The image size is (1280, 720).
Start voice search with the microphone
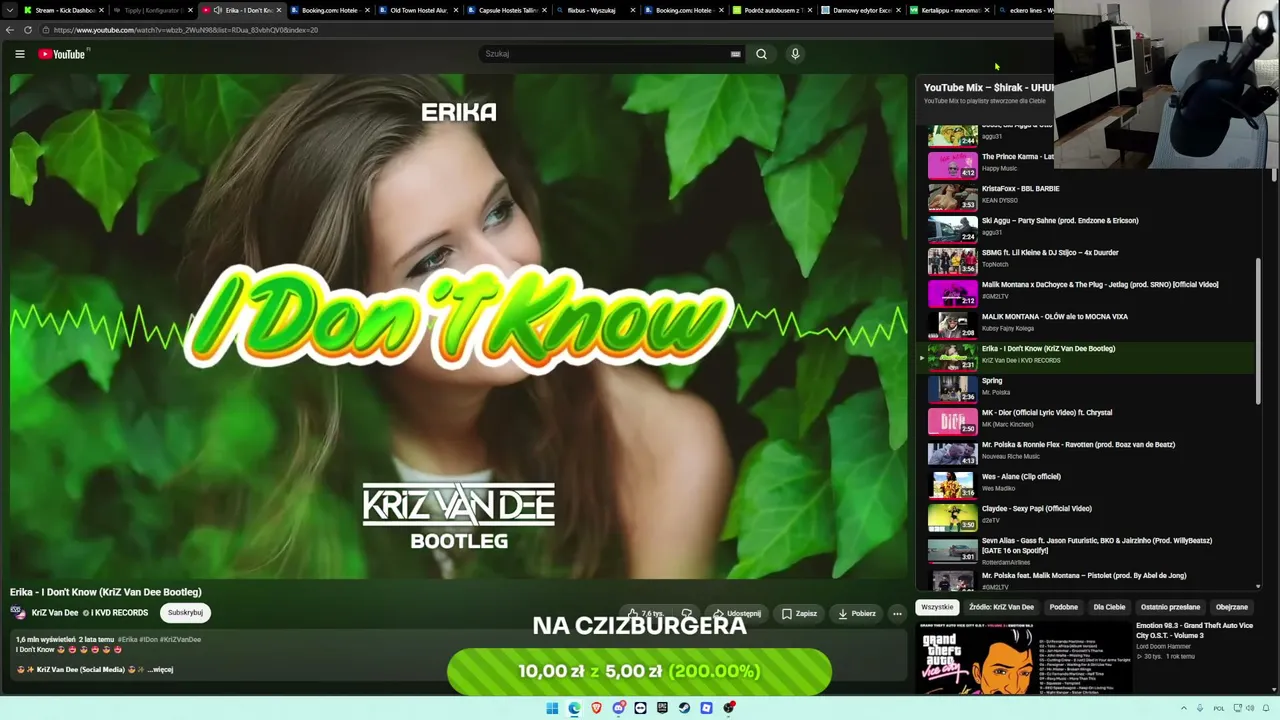click(x=795, y=54)
